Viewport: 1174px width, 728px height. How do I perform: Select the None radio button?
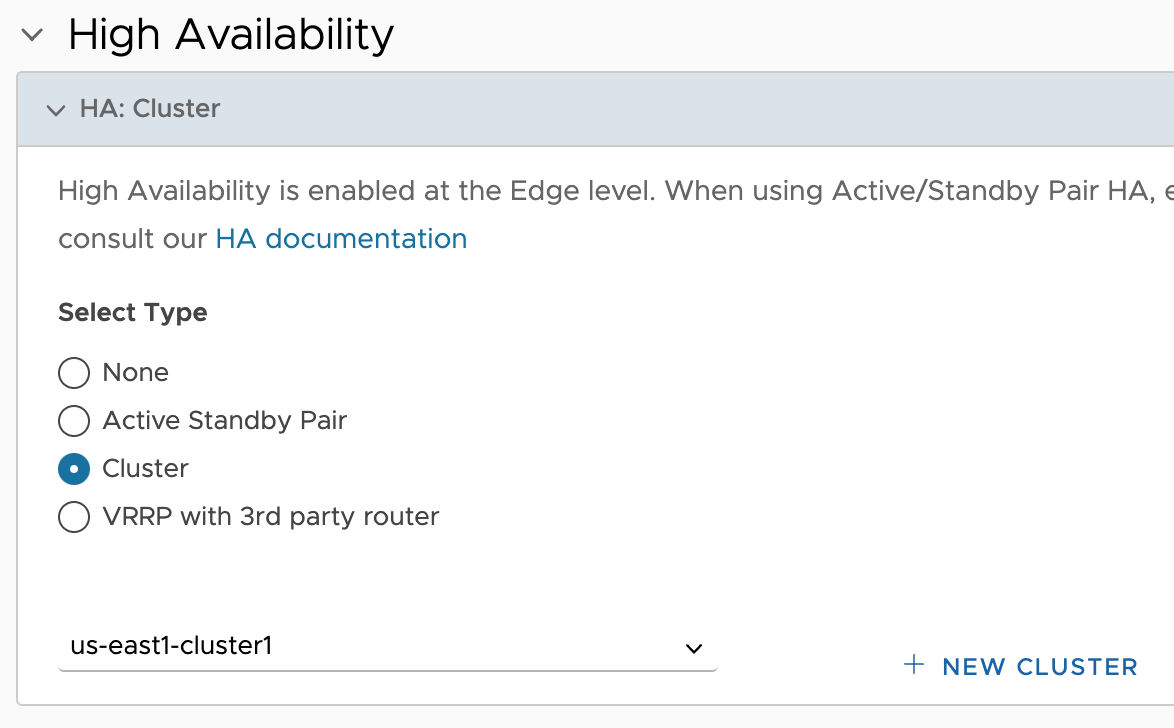74,372
